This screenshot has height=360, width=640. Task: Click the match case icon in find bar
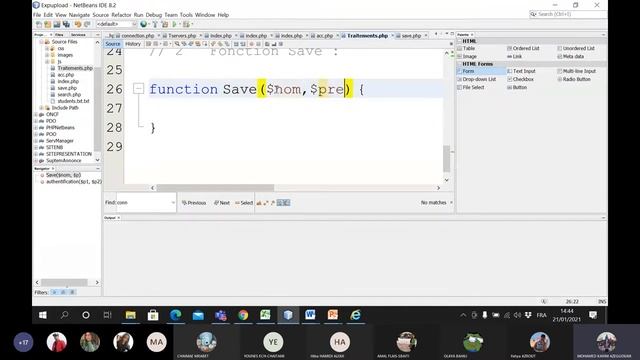259,203
